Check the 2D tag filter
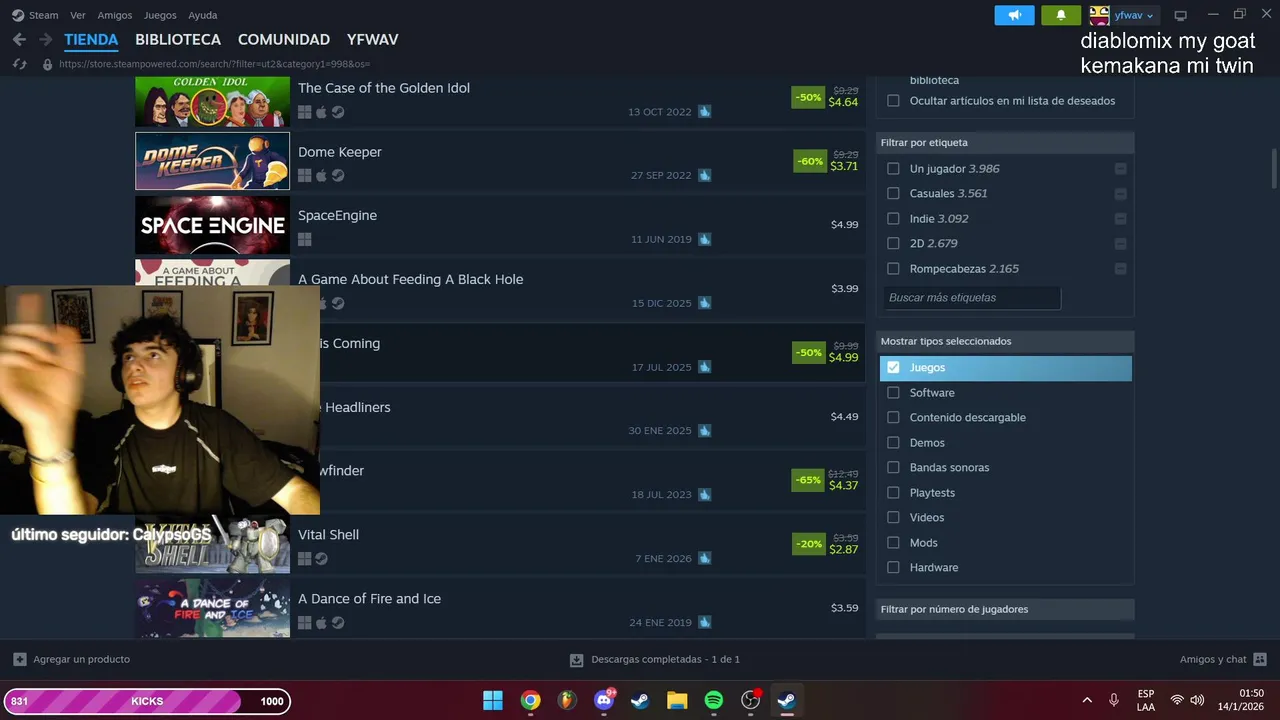Screen dimensions: 1280x720 tap(894, 243)
